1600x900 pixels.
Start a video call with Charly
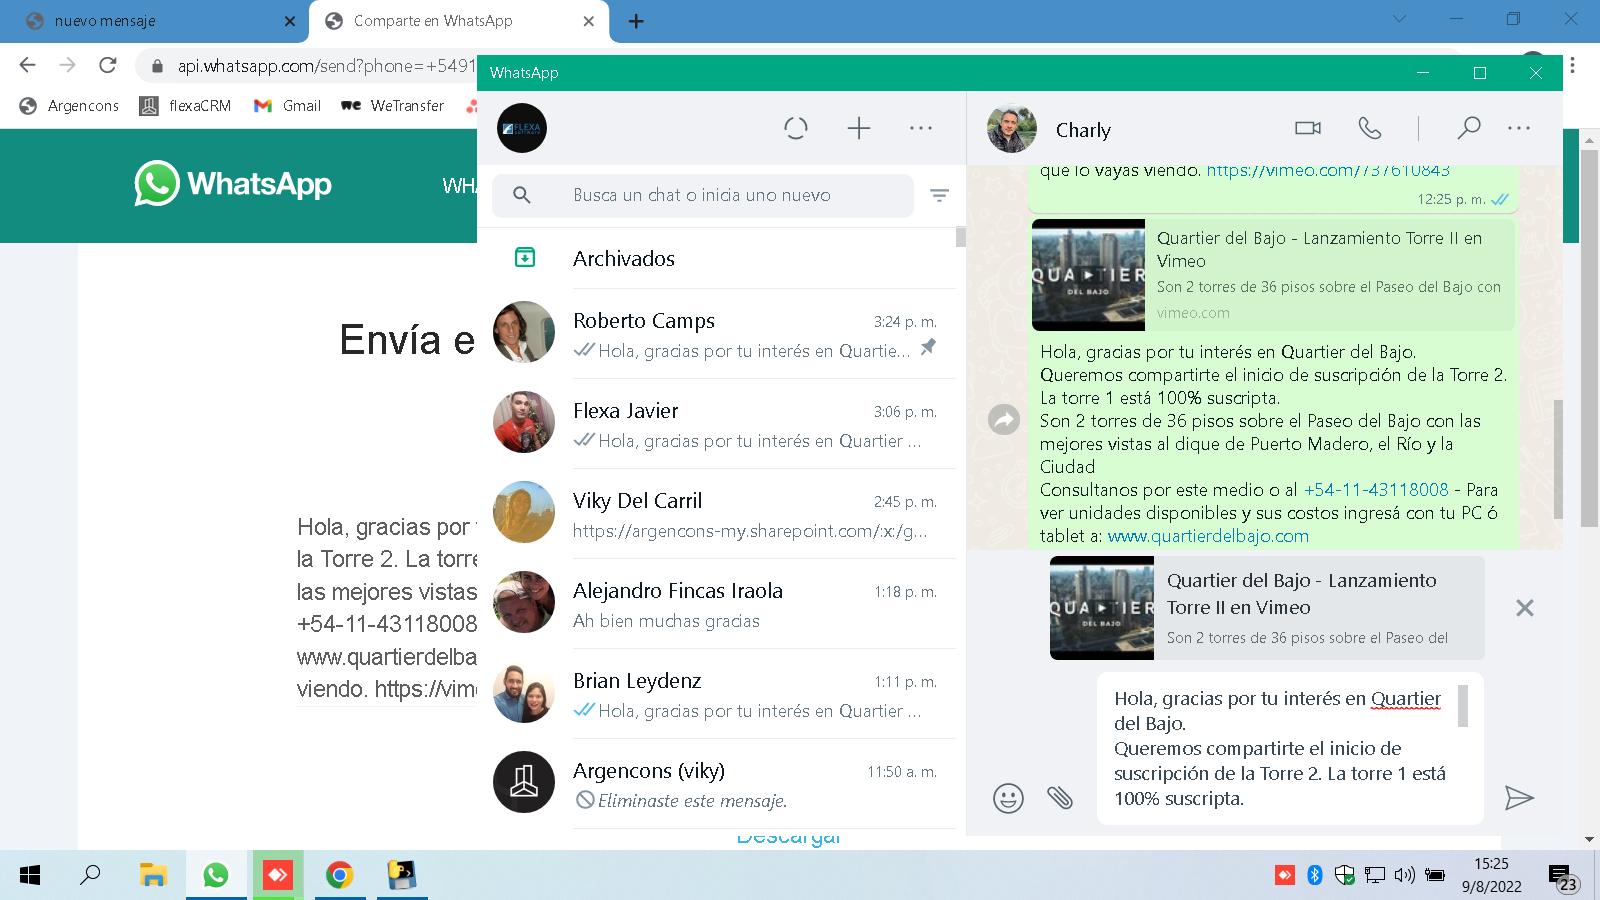(x=1308, y=128)
